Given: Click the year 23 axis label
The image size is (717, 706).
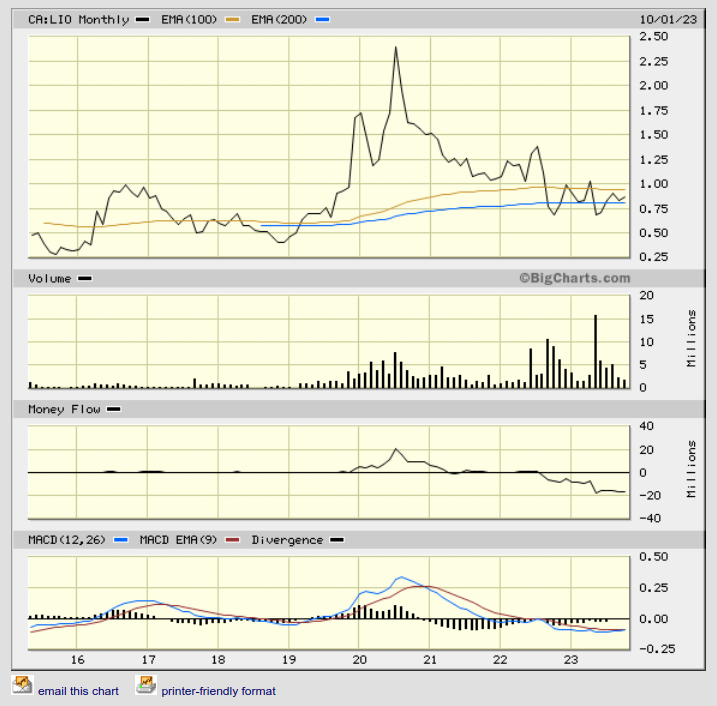Looking at the screenshot, I should 571,660.
